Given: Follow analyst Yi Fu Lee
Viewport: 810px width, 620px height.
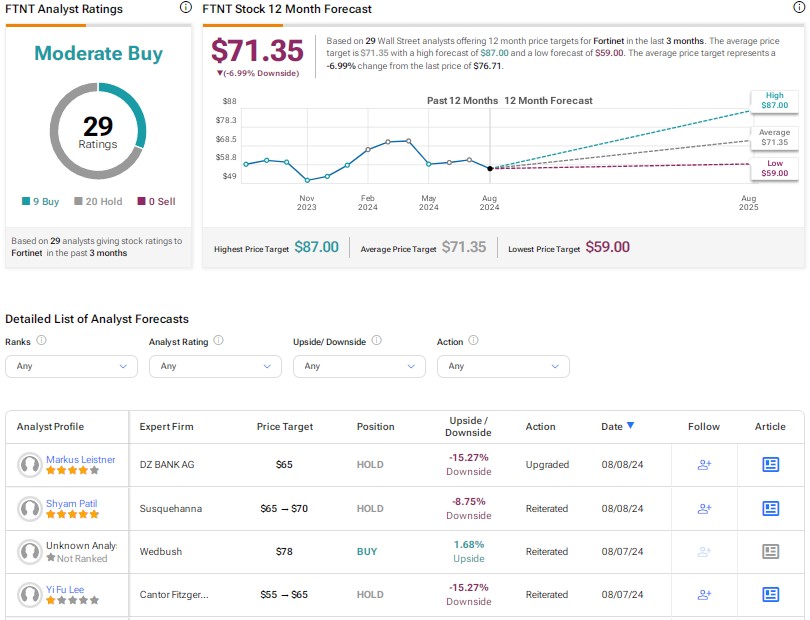Looking at the screenshot, I should [x=704, y=594].
